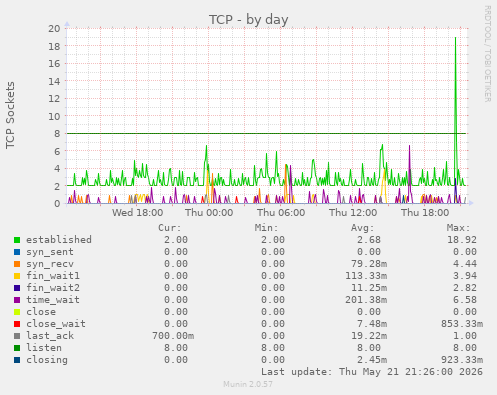
Task: Click time_wait average value 201.38m
Action: click(x=366, y=300)
